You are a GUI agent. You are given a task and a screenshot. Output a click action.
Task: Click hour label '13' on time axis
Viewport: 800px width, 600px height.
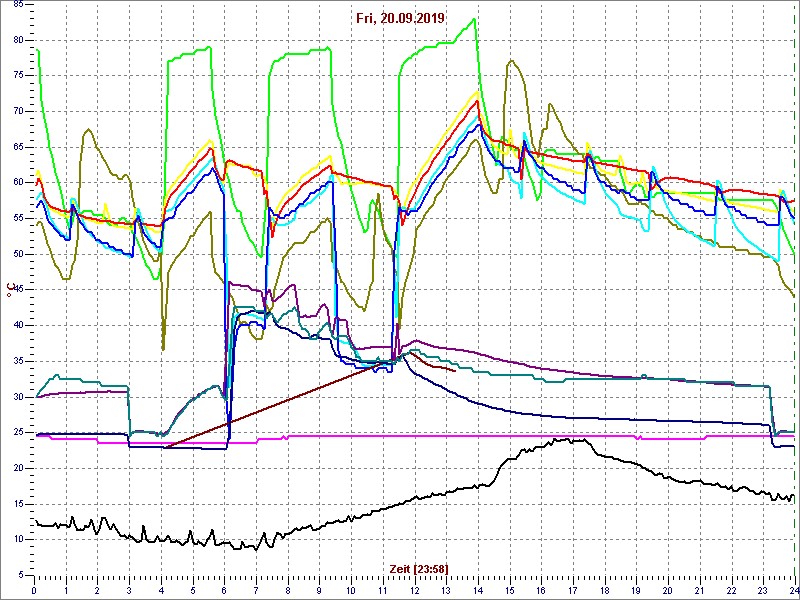pyautogui.click(x=446, y=591)
